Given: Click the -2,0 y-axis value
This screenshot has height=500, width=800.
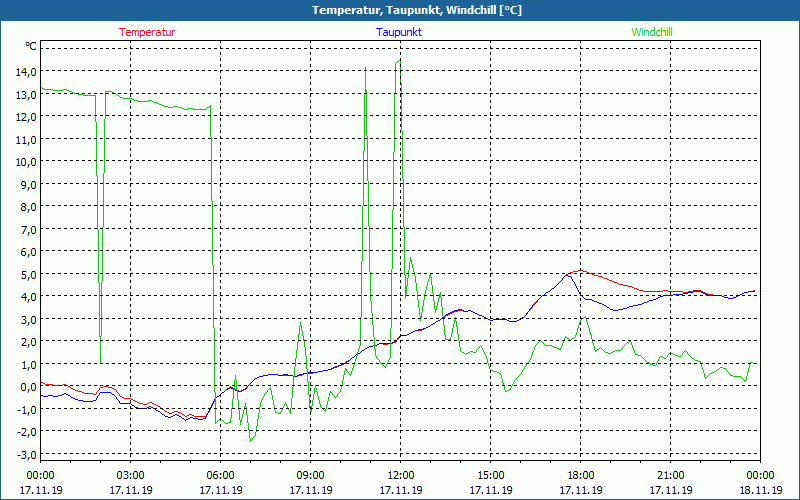Looking at the screenshot, I should tap(27, 432).
